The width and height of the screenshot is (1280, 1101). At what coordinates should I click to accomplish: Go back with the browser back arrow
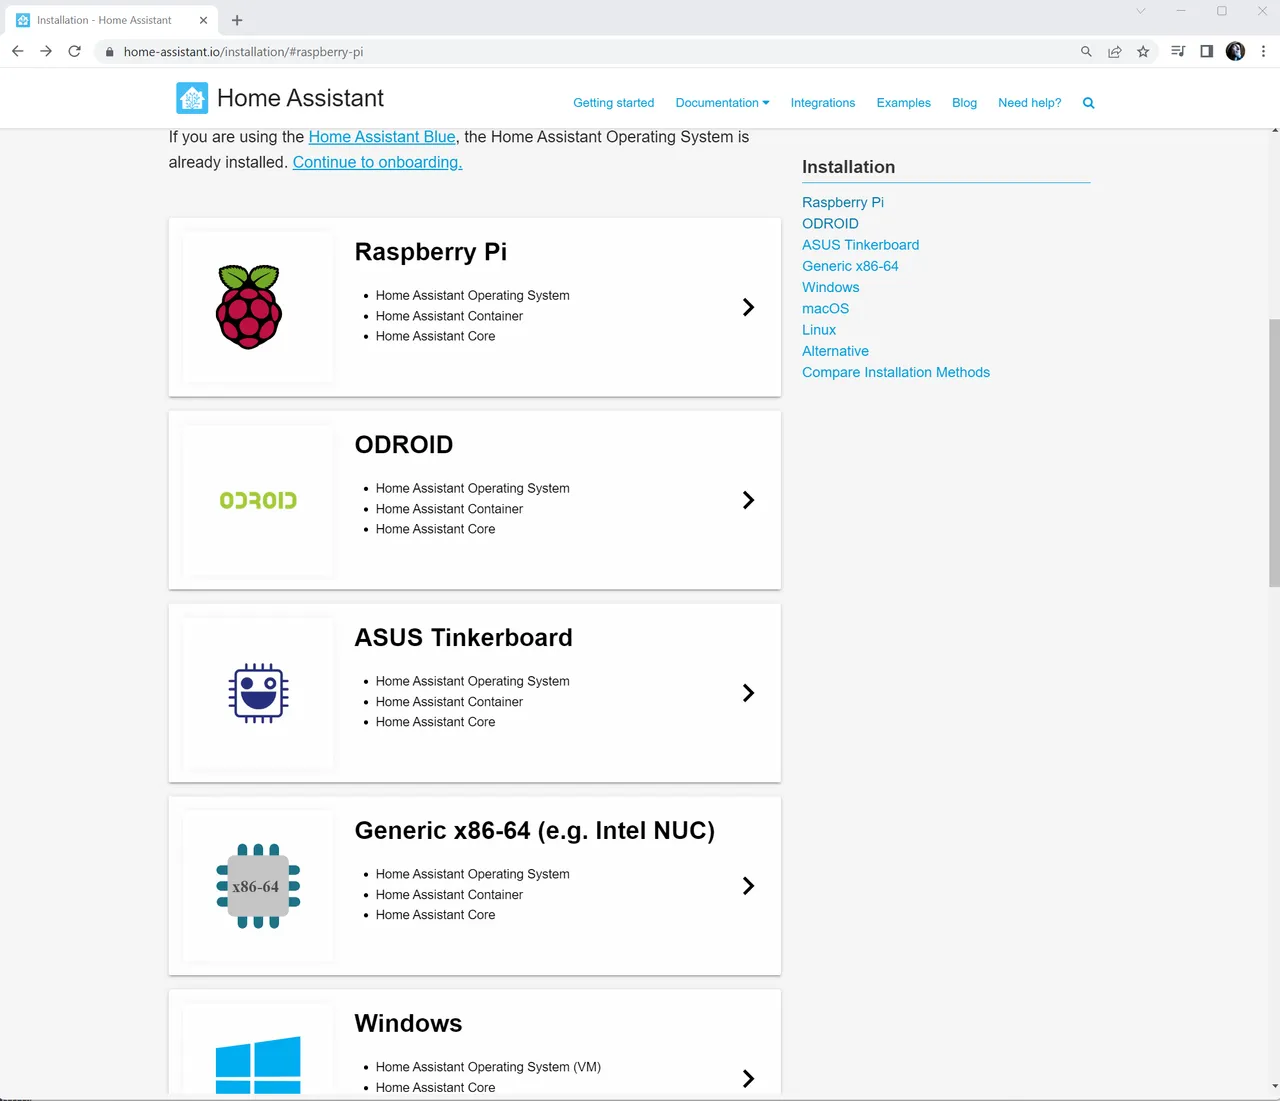coord(17,51)
